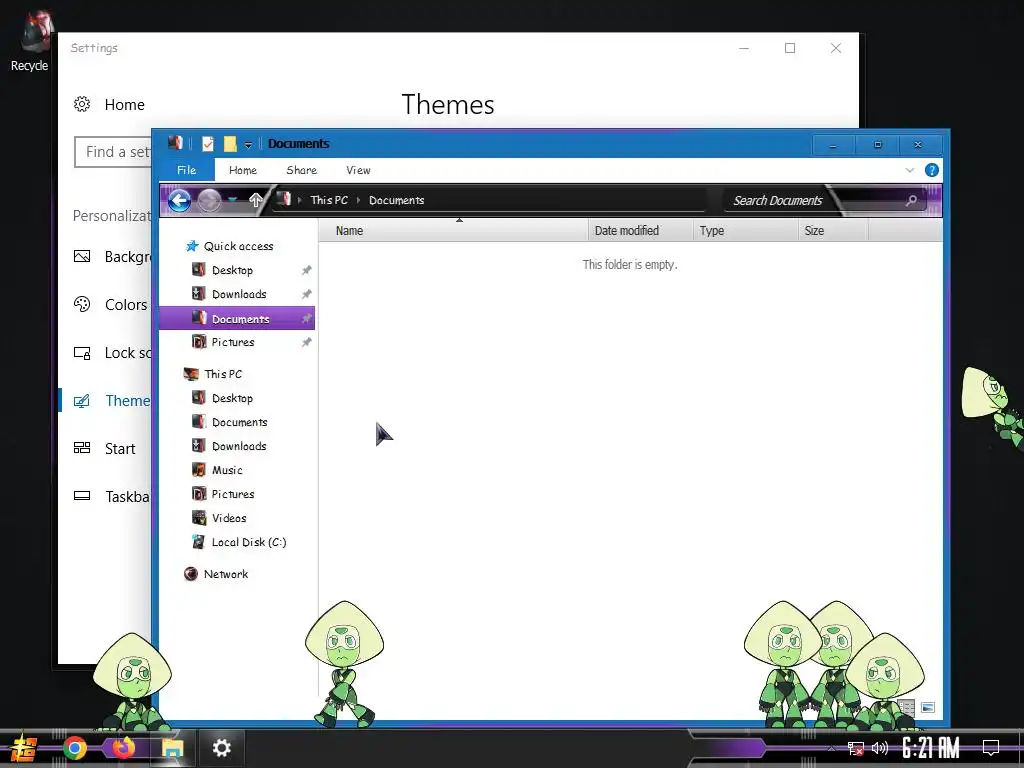Viewport: 1024px width, 768px height.
Task: Open Videos folder under This PC
Action: click(x=229, y=519)
